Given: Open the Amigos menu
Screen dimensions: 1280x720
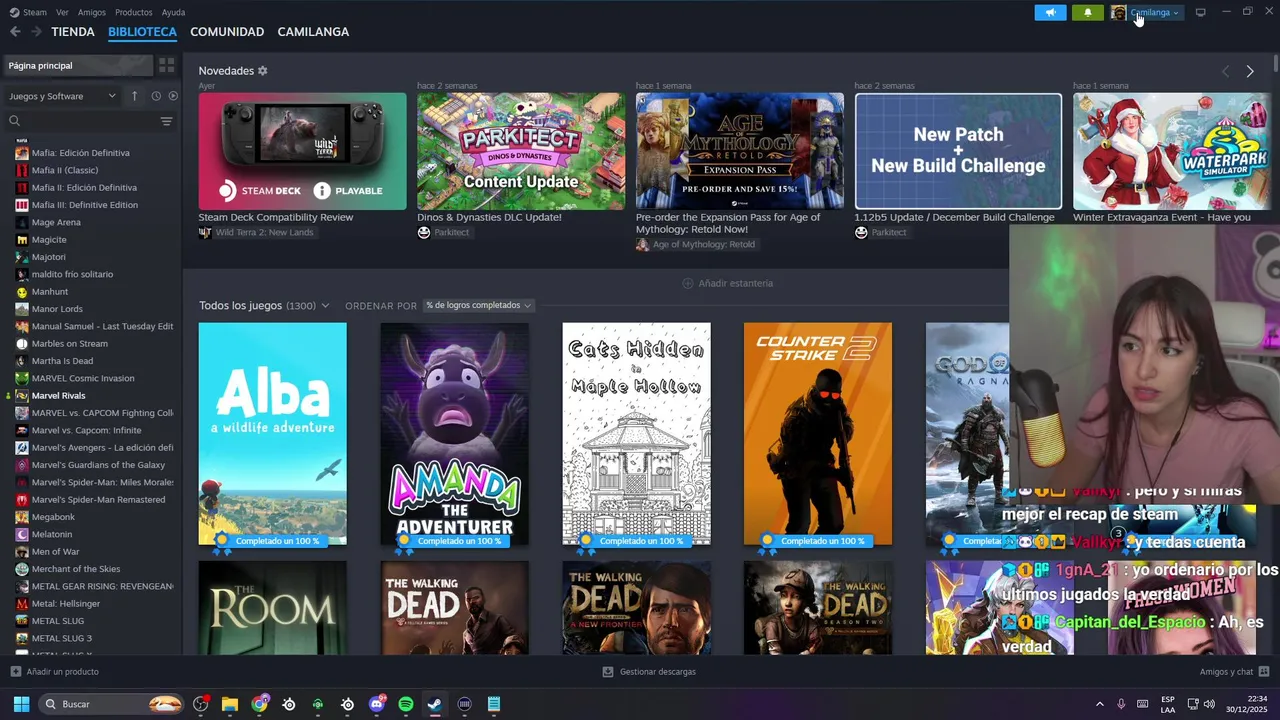Looking at the screenshot, I should coord(92,12).
